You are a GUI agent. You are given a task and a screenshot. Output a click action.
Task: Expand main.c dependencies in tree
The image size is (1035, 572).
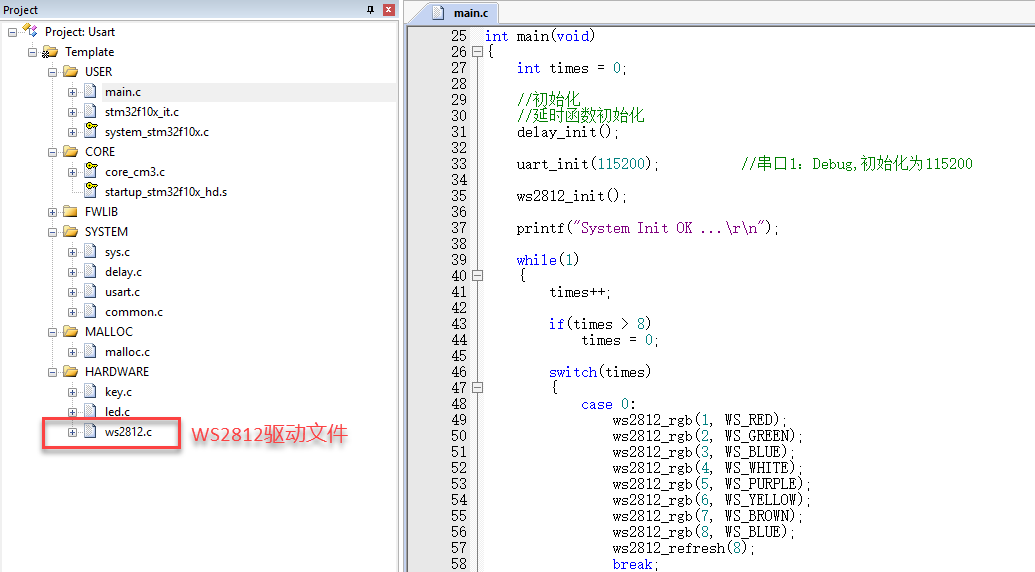pyautogui.click(x=73, y=92)
